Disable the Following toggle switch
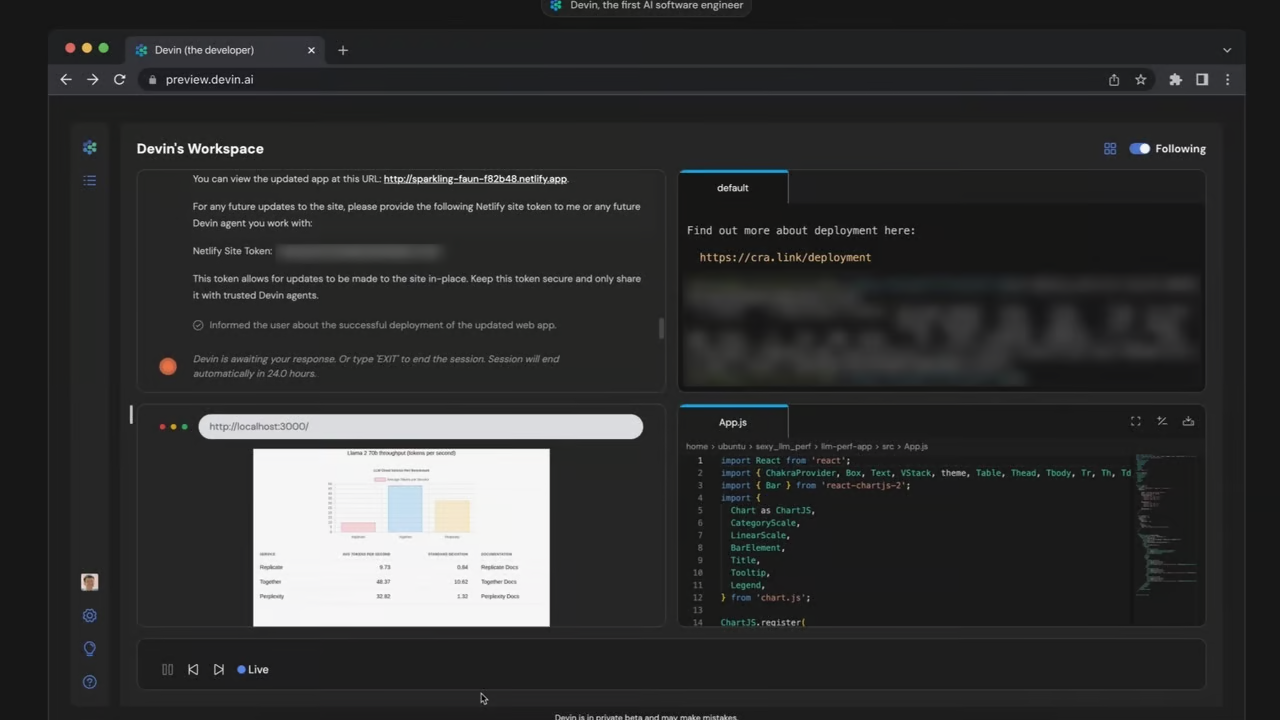The image size is (1280, 720). click(x=1140, y=149)
